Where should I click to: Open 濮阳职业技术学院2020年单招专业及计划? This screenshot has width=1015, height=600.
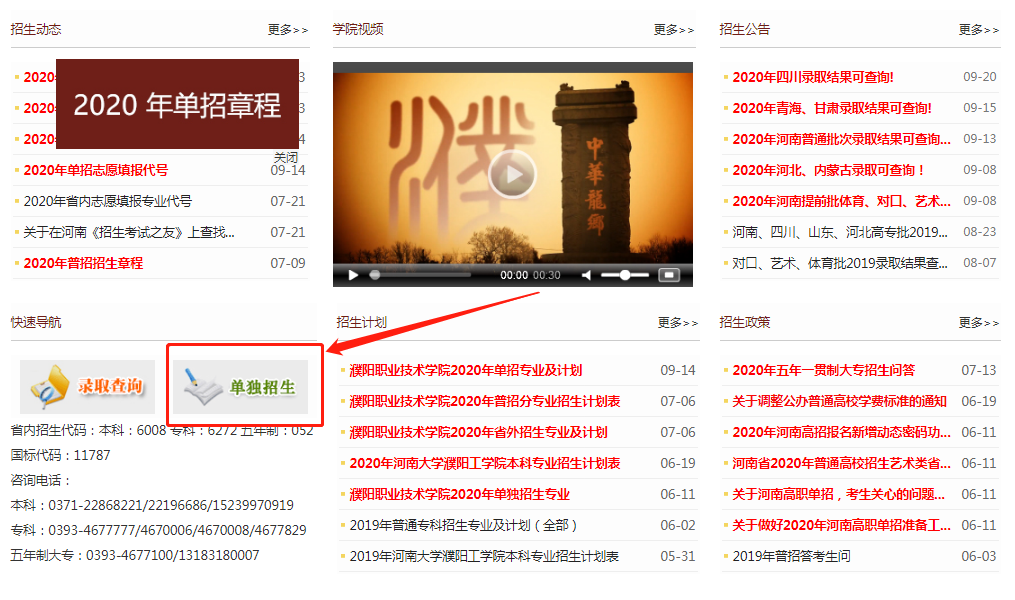tap(466, 370)
